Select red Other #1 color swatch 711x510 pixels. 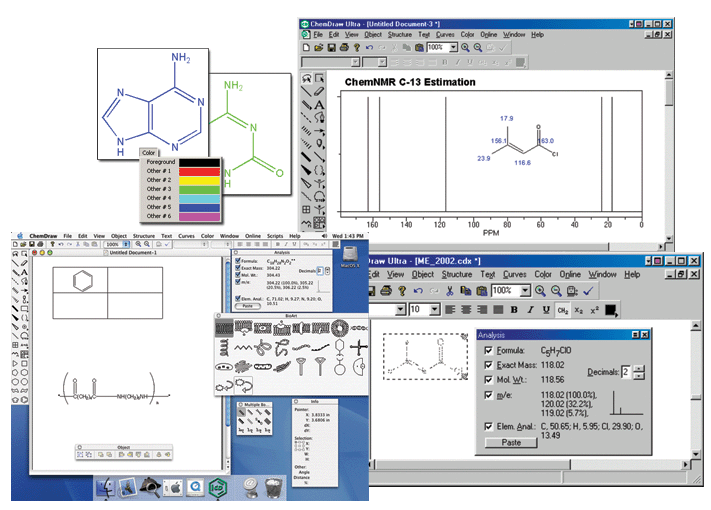tap(199, 171)
